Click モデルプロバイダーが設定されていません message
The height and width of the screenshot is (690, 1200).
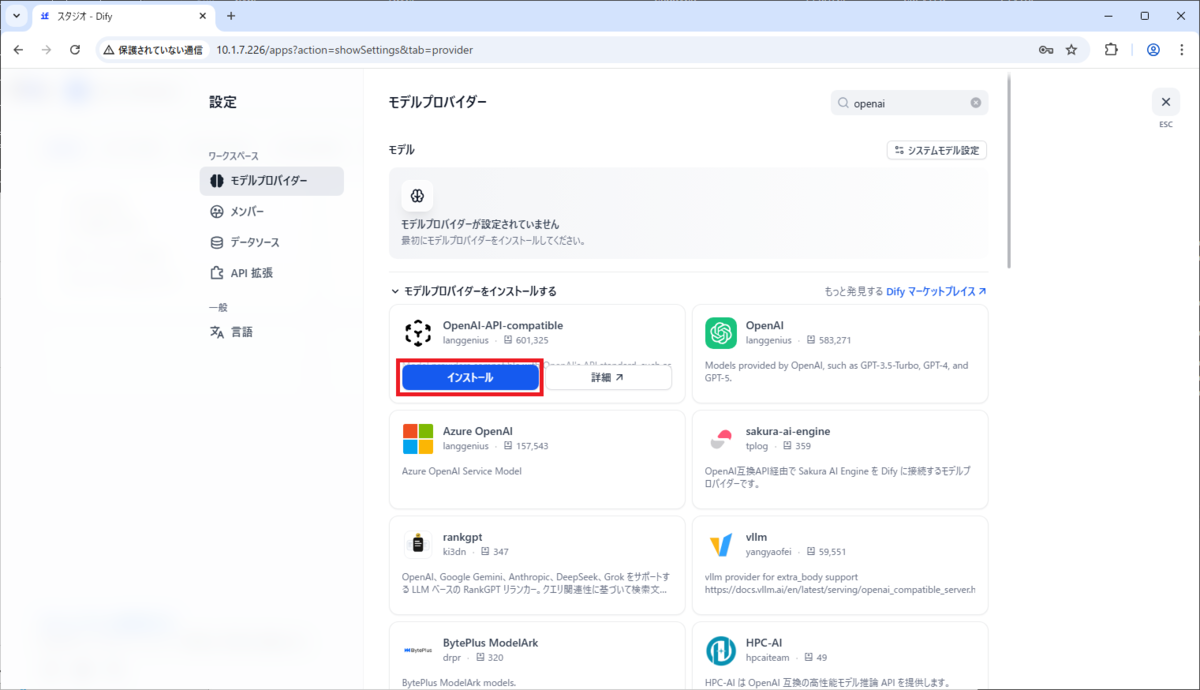(x=480, y=224)
